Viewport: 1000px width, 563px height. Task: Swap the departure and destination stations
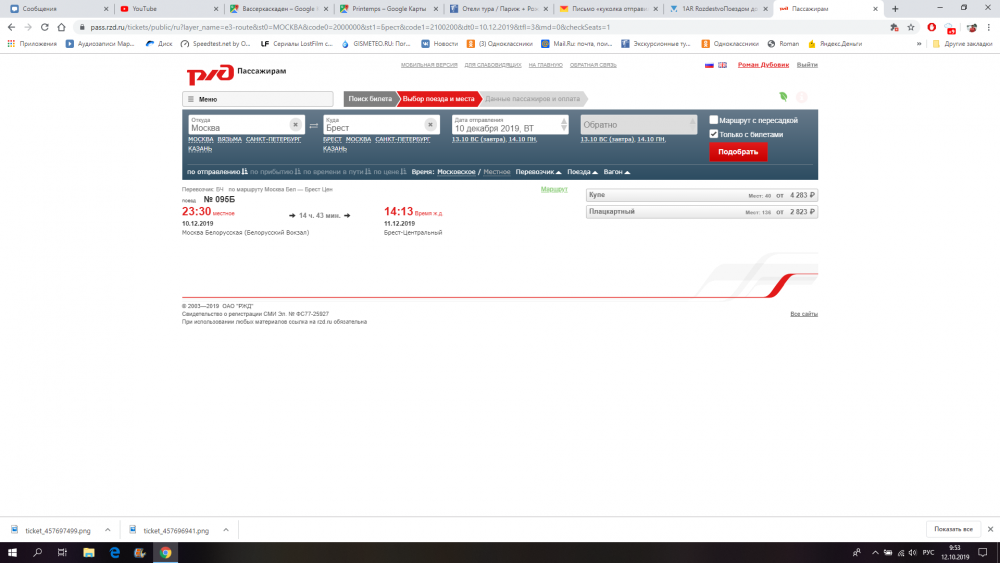[x=313, y=125]
